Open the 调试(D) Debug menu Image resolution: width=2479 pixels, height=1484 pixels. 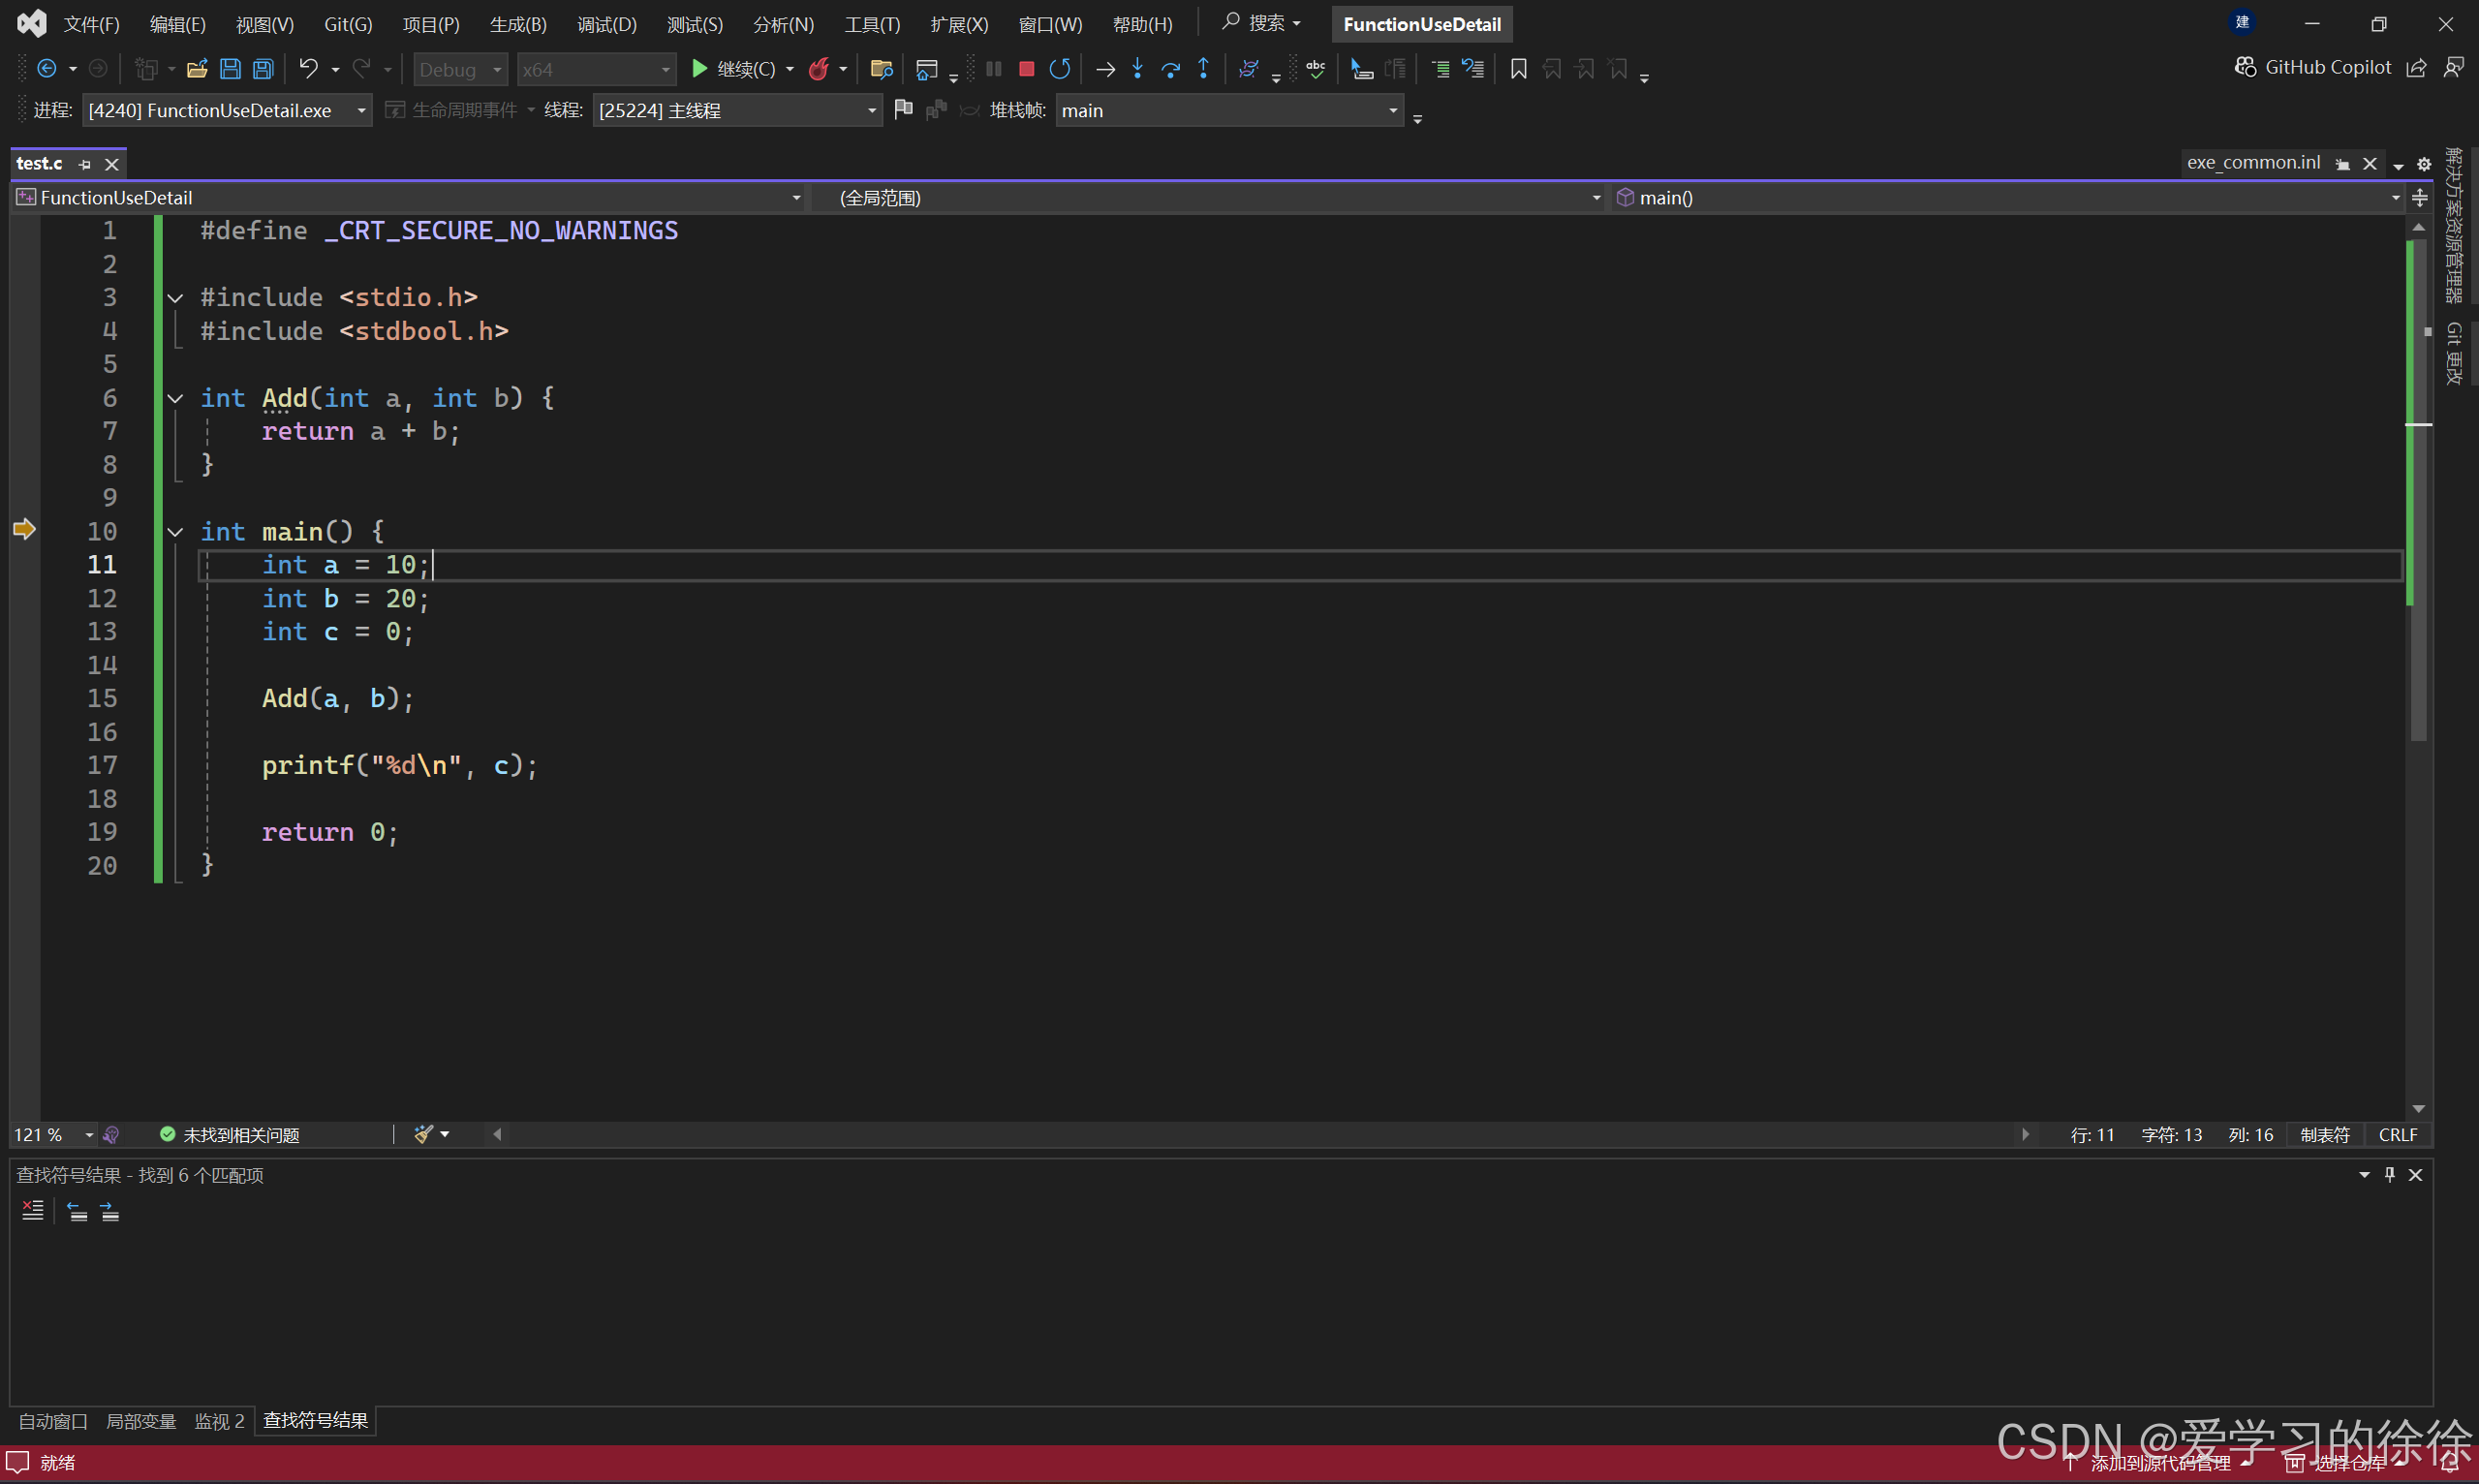click(606, 24)
